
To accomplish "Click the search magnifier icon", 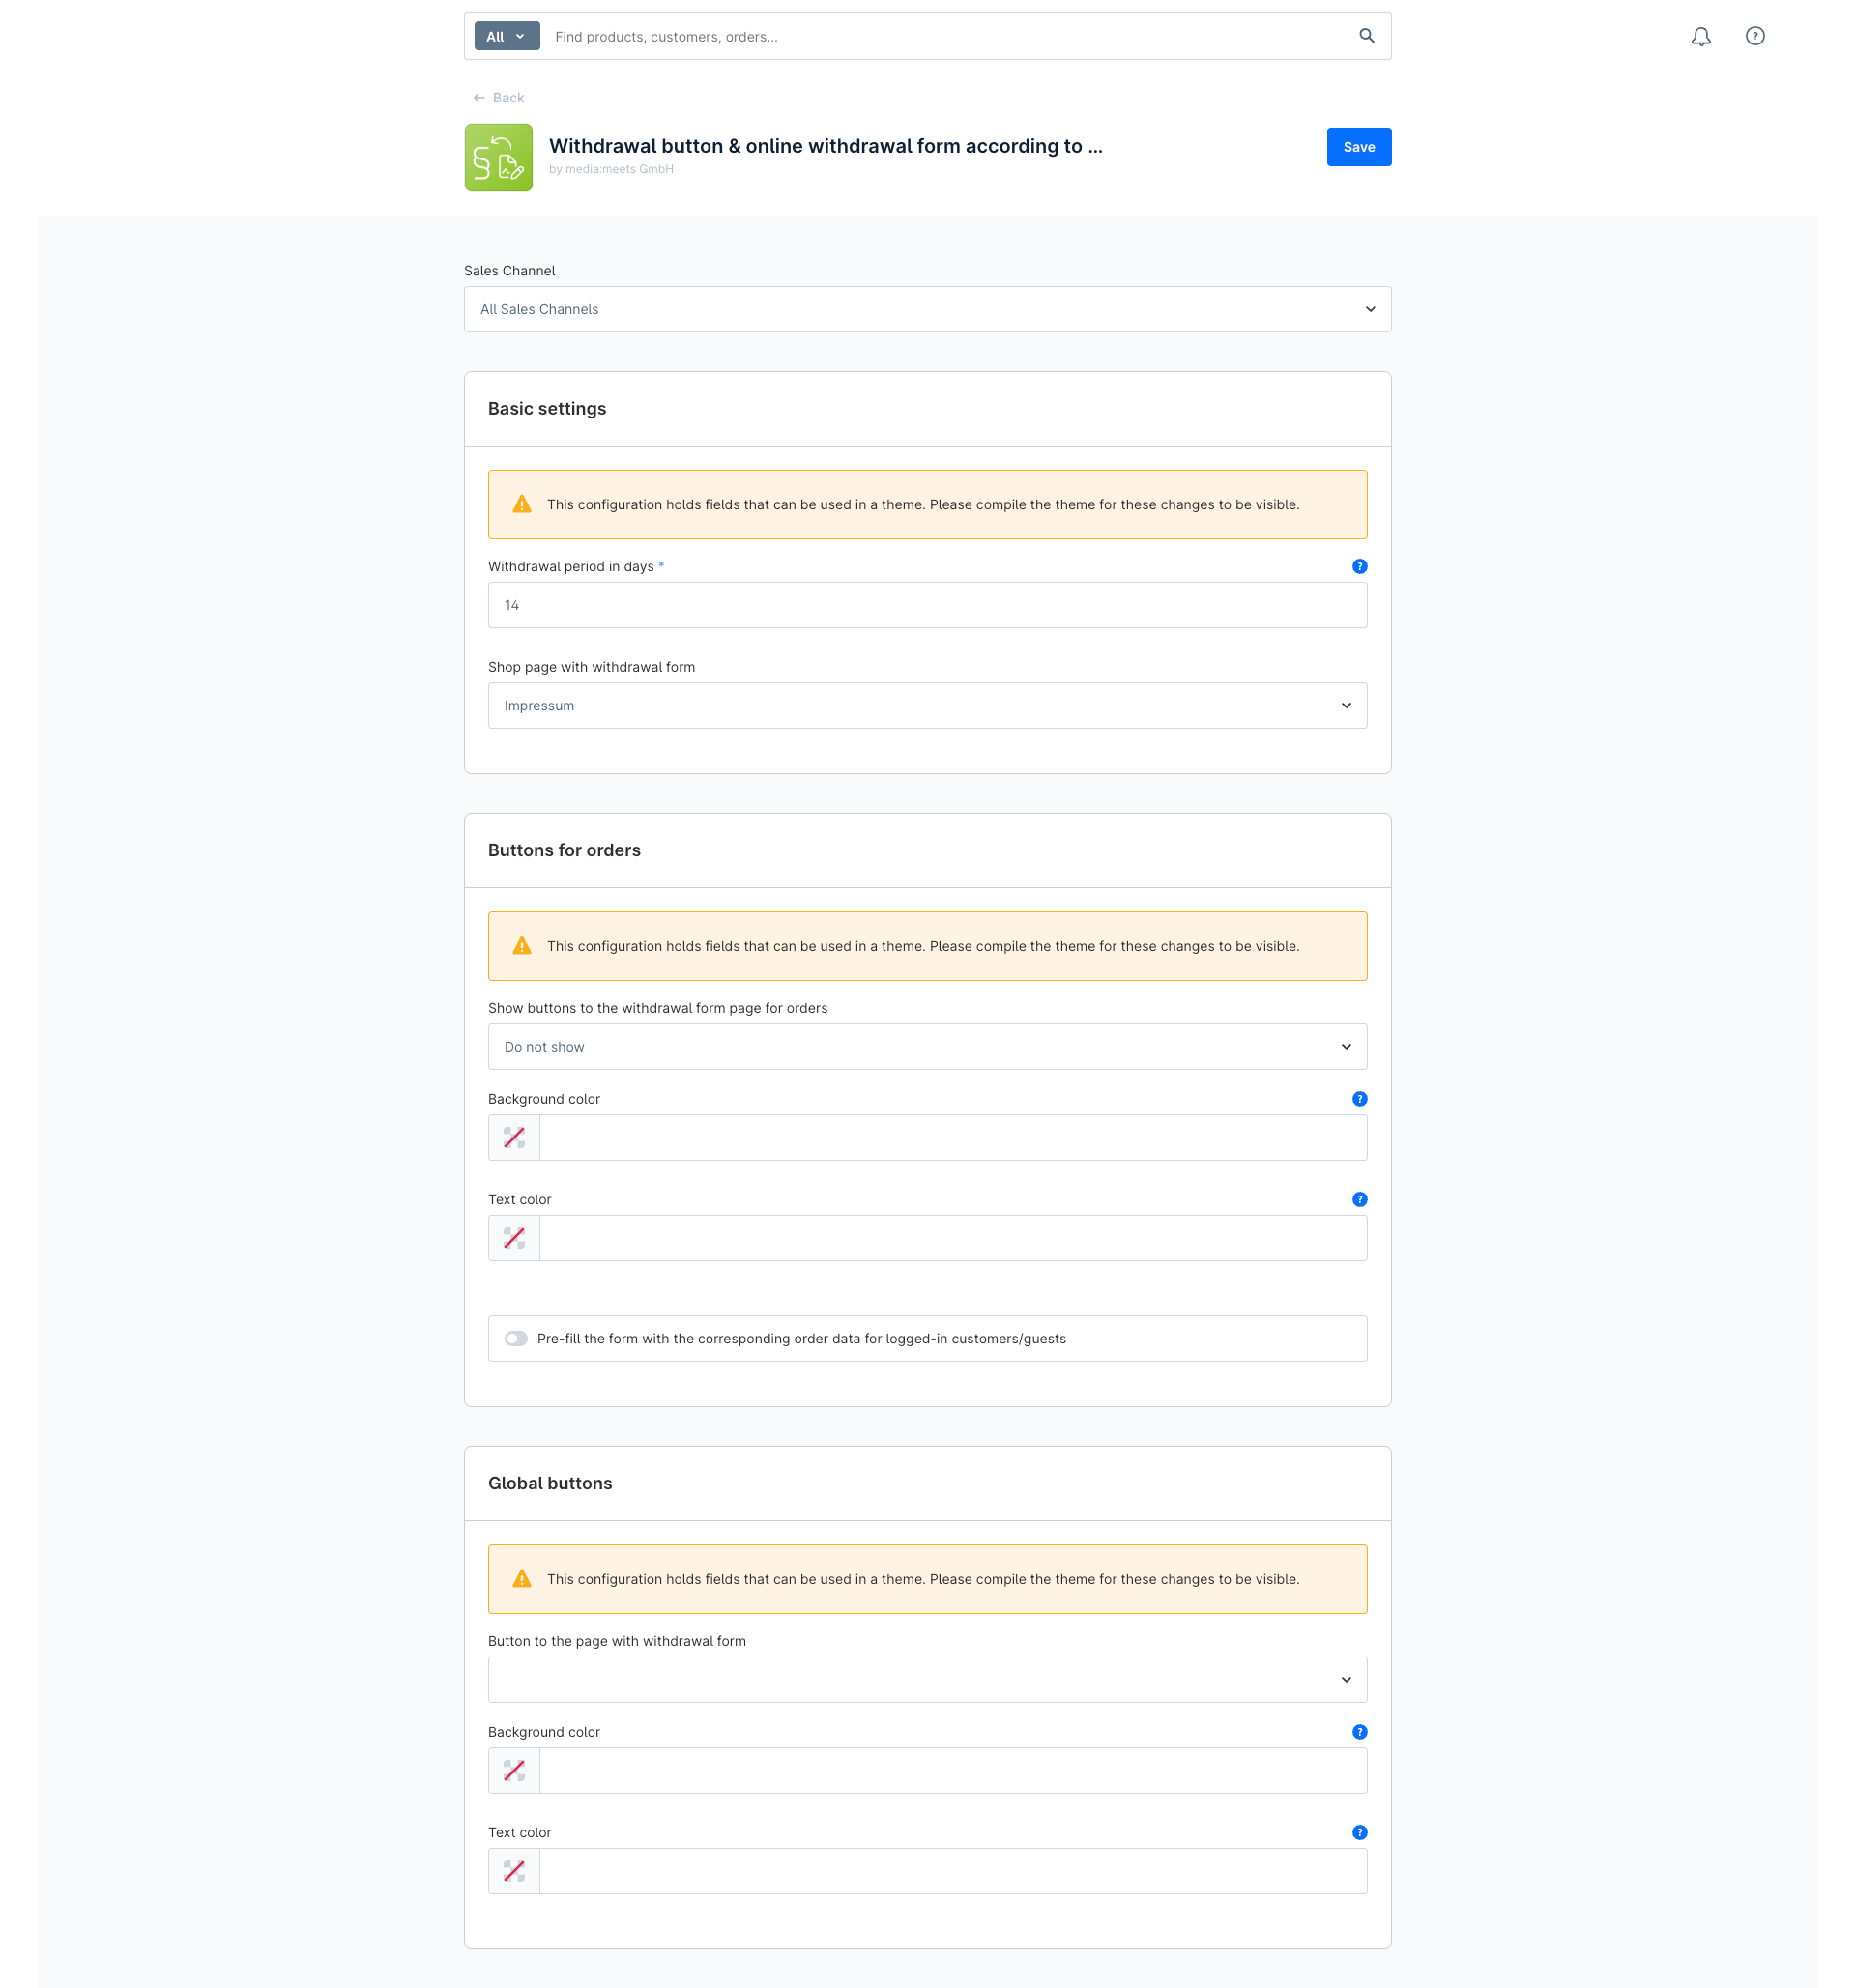I will coord(1366,37).
